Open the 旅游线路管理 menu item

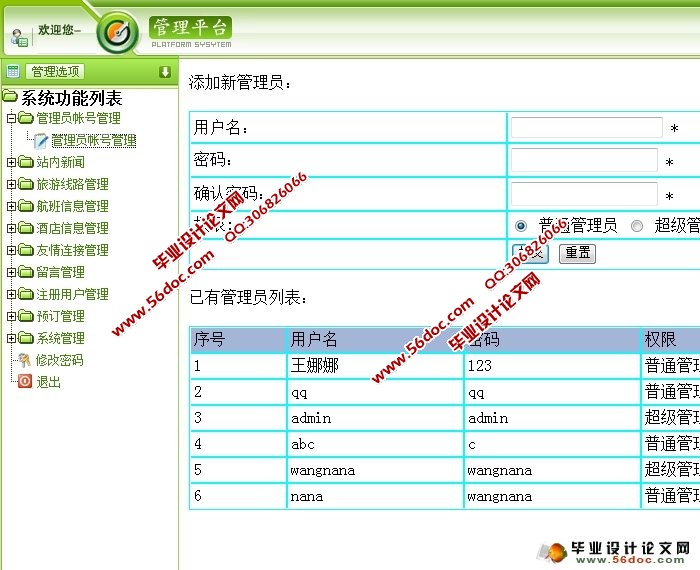point(72,184)
